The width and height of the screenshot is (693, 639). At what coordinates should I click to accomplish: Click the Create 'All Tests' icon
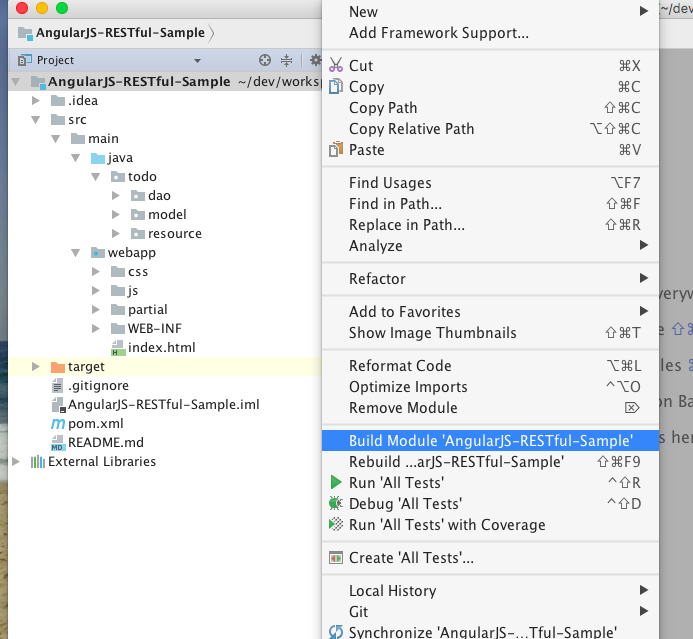(x=336, y=558)
